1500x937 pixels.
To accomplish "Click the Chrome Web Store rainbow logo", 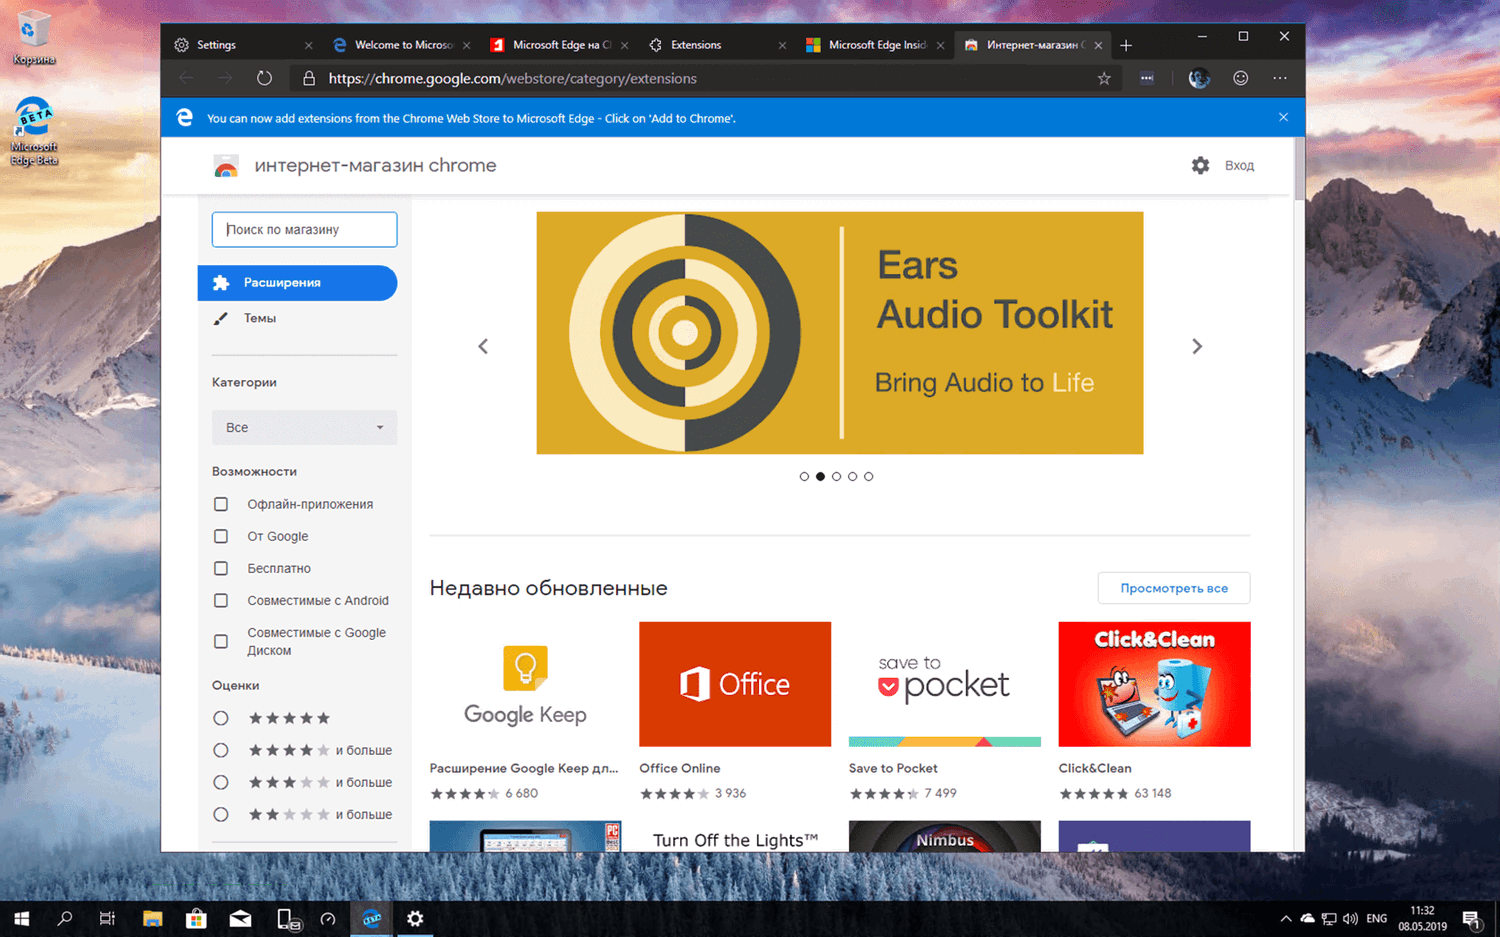I will pos(226,166).
